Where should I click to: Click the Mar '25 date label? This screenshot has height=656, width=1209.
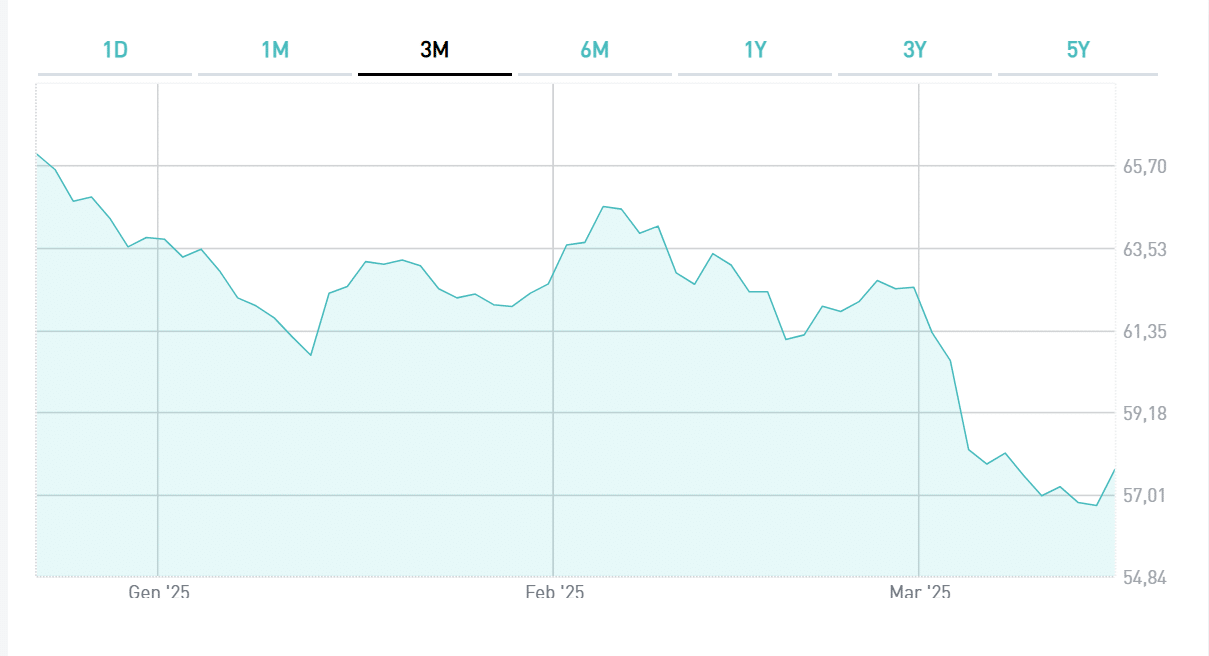920,593
